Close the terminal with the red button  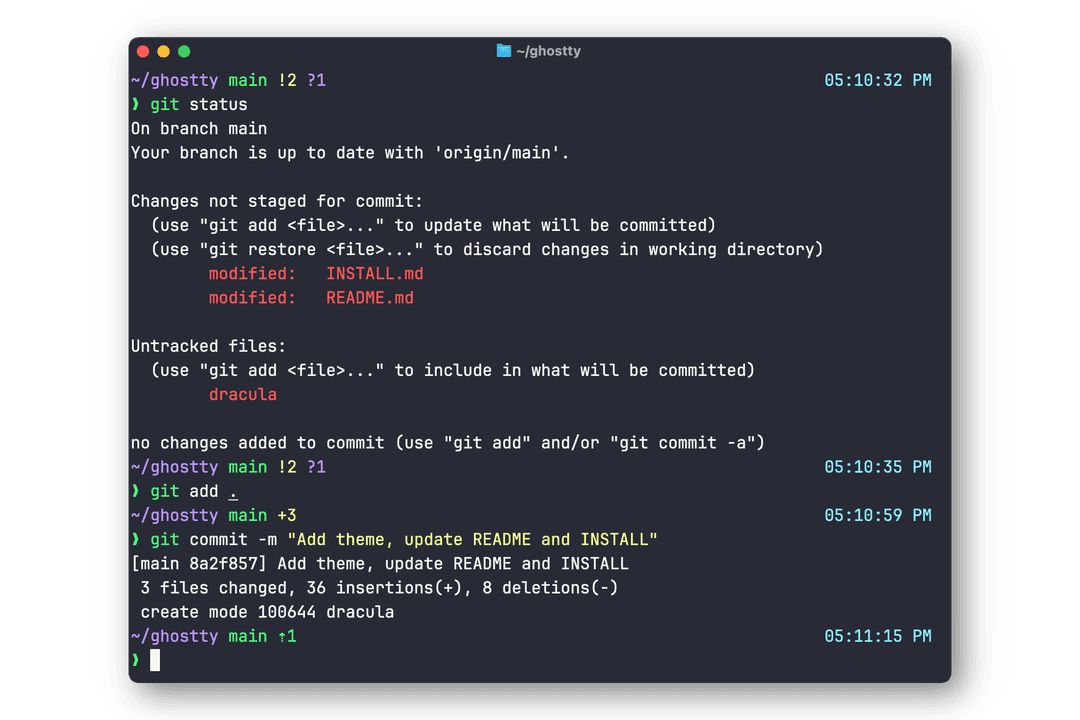point(143,51)
